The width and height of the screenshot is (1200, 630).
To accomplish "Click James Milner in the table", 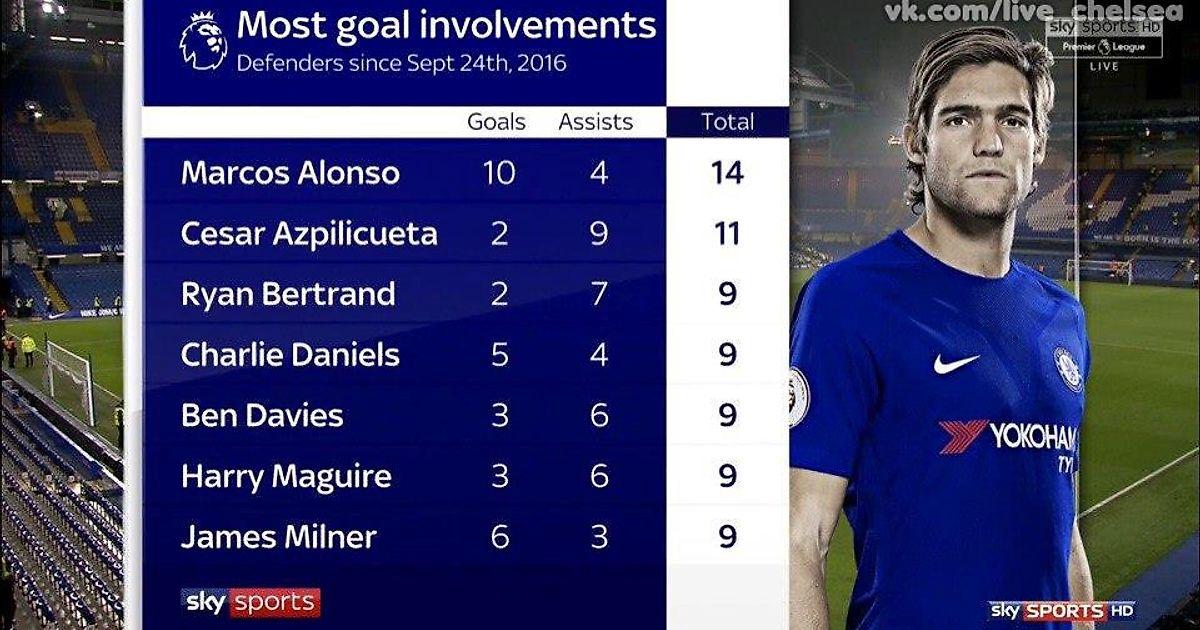I will point(279,537).
